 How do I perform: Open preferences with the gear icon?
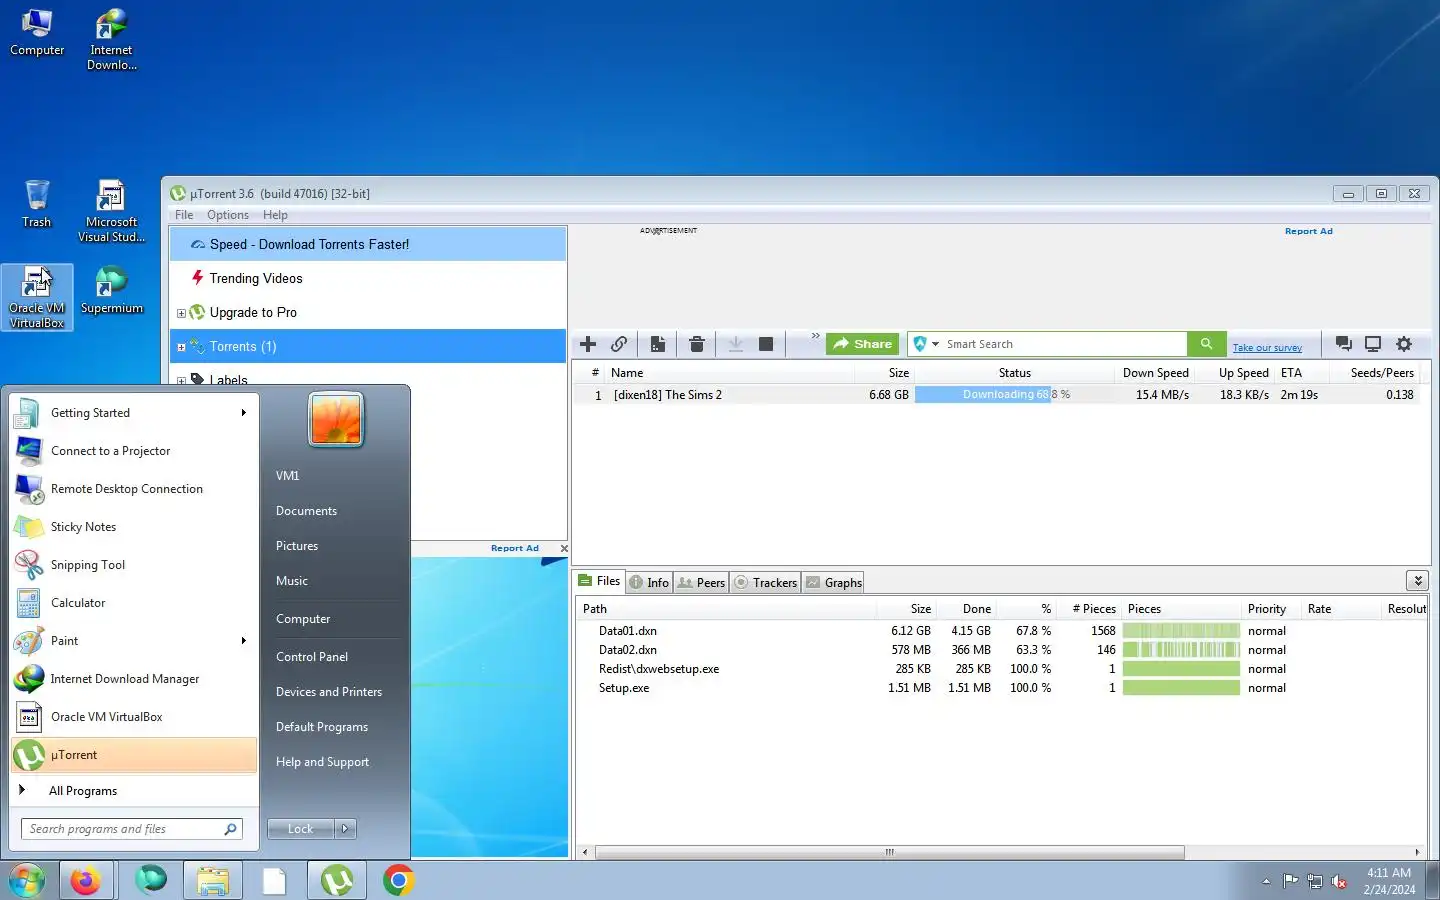(x=1404, y=344)
